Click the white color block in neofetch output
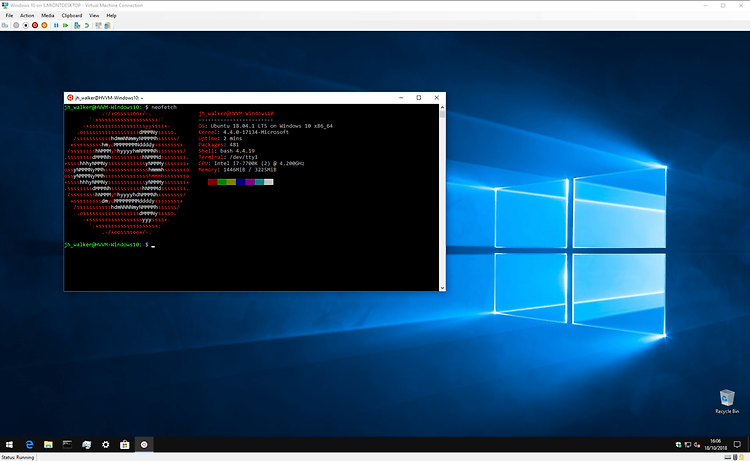This screenshot has height=461, width=750. [x=268, y=182]
